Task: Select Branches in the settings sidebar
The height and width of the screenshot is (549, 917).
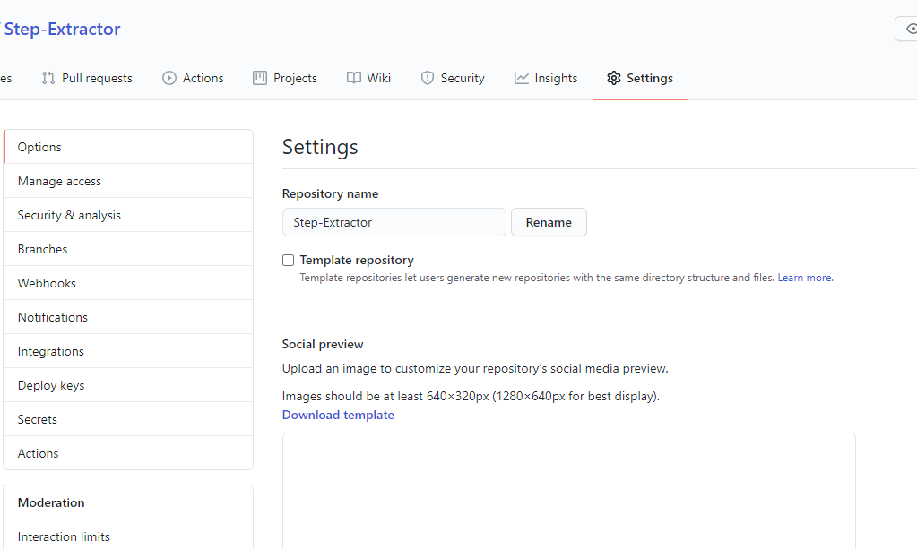Action: pyautogui.click(x=43, y=249)
